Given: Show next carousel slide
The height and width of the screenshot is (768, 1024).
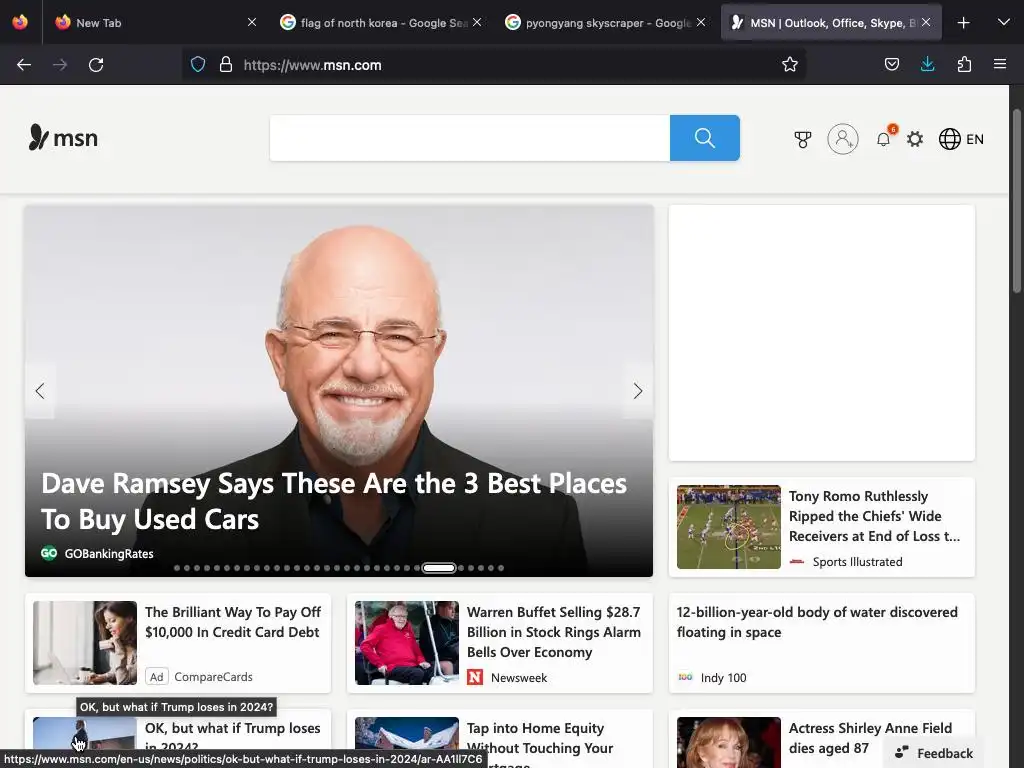Looking at the screenshot, I should coord(638,391).
